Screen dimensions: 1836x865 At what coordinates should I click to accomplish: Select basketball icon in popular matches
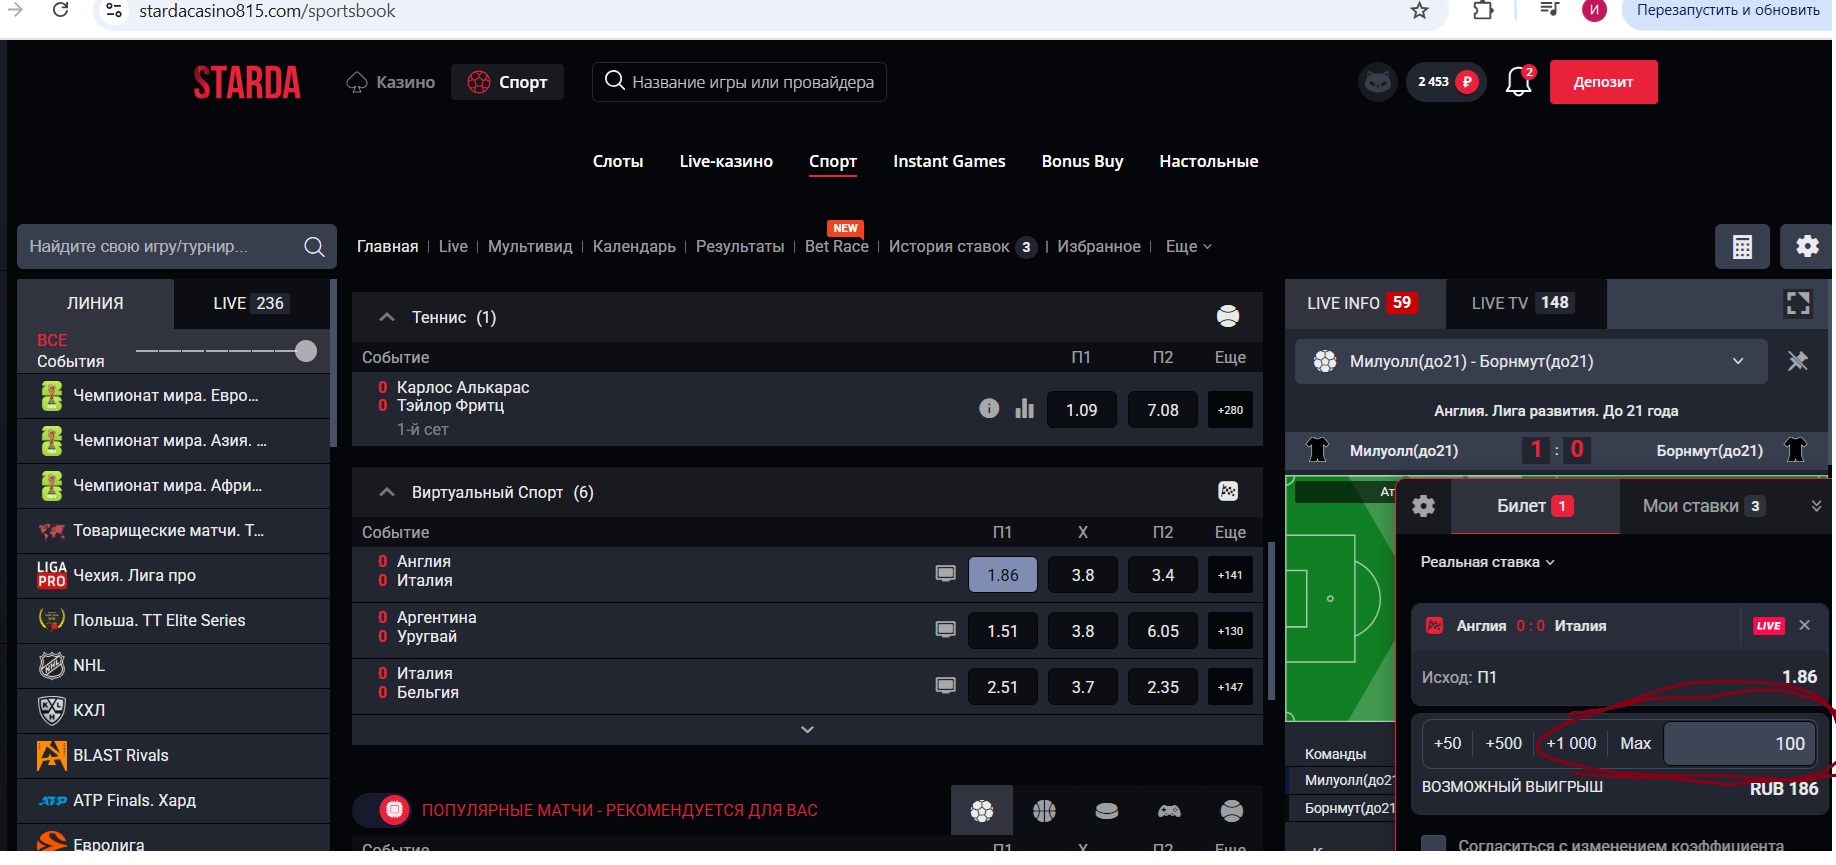1044,811
